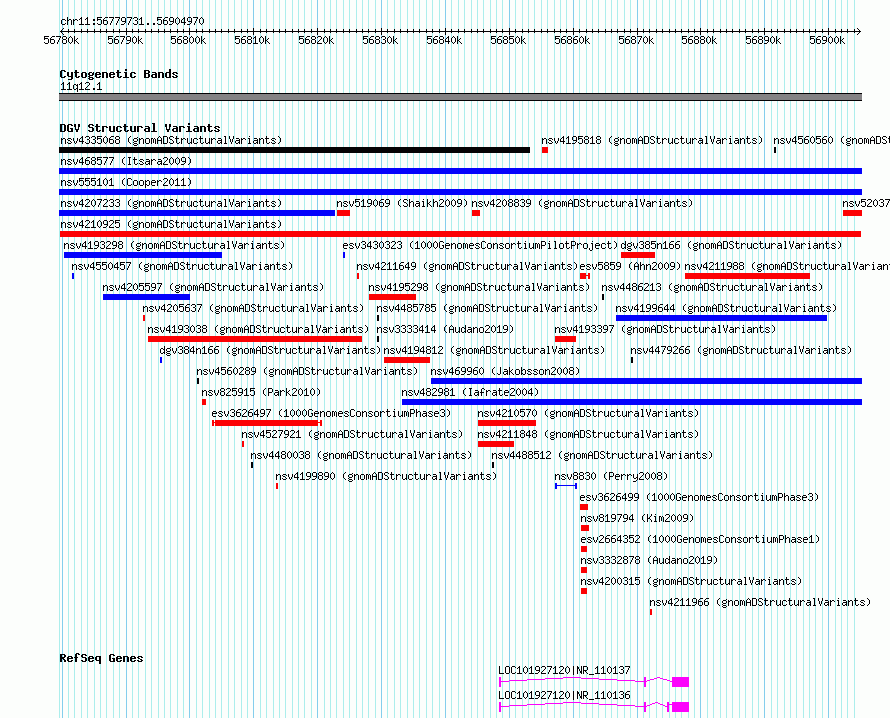Select nsv4194812 variant label
This screenshot has width=890, height=718.
click(x=494, y=350)
